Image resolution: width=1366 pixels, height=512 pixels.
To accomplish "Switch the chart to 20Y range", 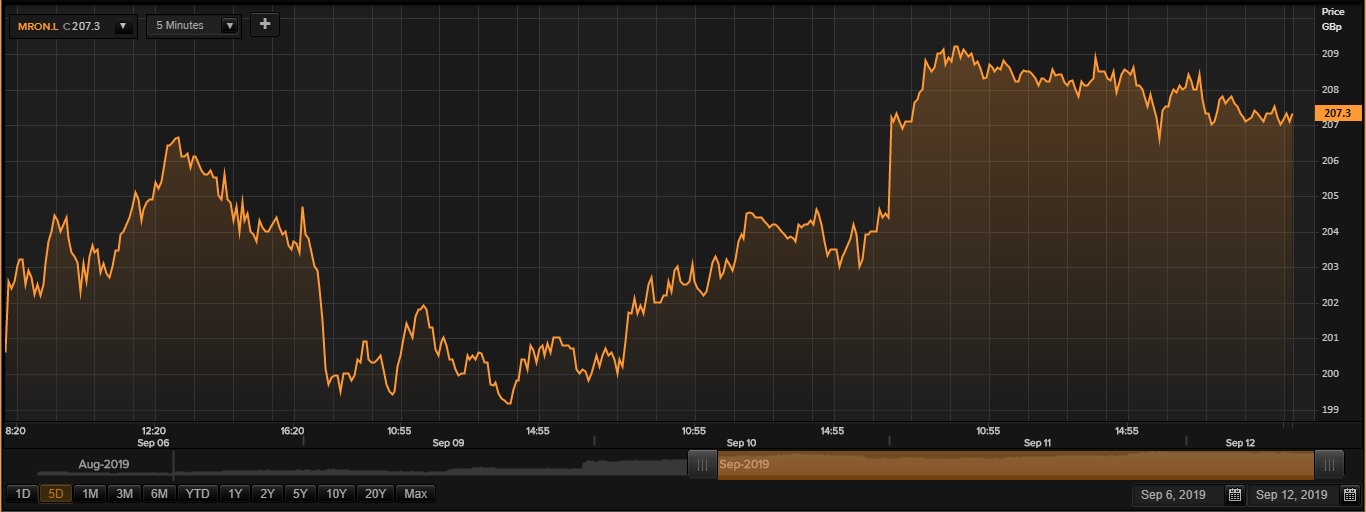I will point(375,493).
